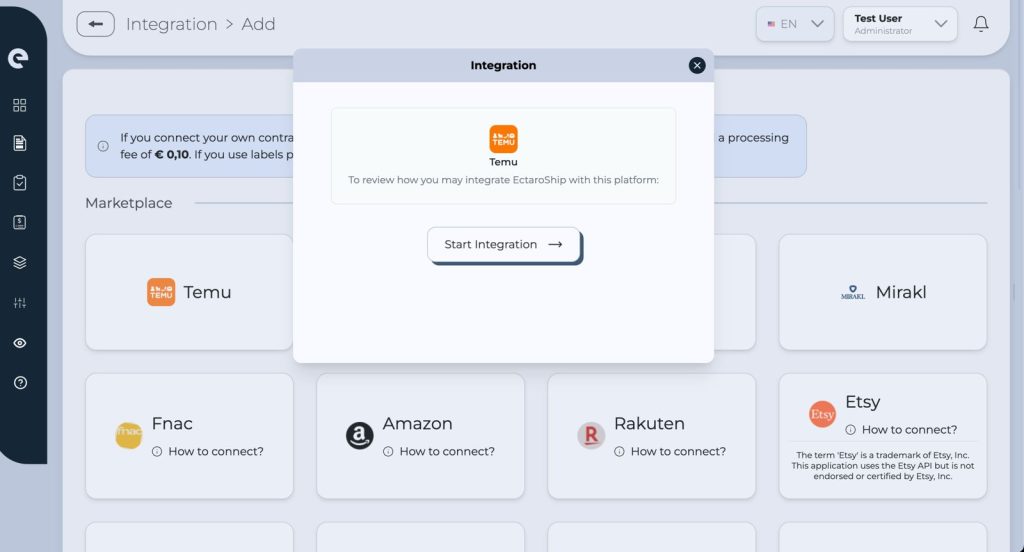Click the Temu logo in the dialog
The image size is (1024, 552).
tap(503, 139)
